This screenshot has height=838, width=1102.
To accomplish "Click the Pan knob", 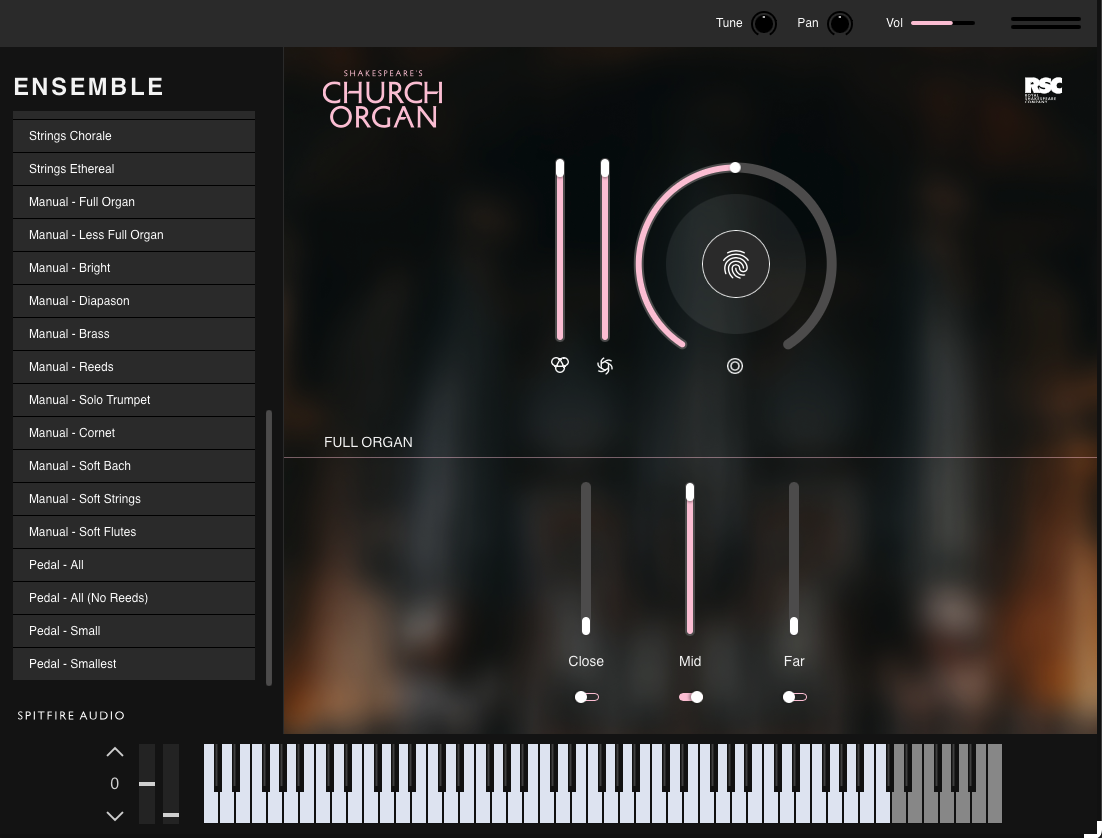I will click(840, 23).
